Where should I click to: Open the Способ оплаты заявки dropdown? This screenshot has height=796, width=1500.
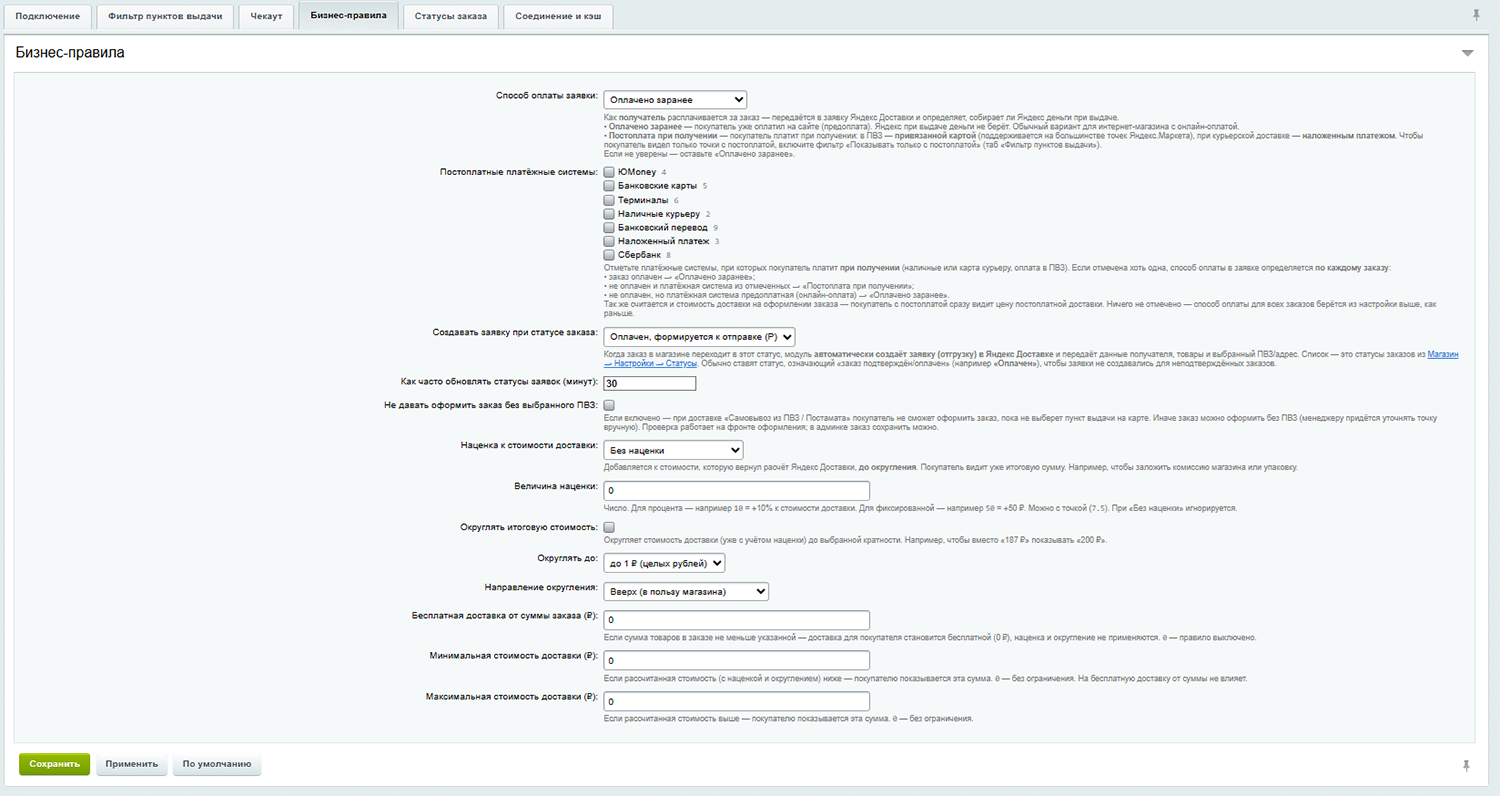tap(675, 99)
